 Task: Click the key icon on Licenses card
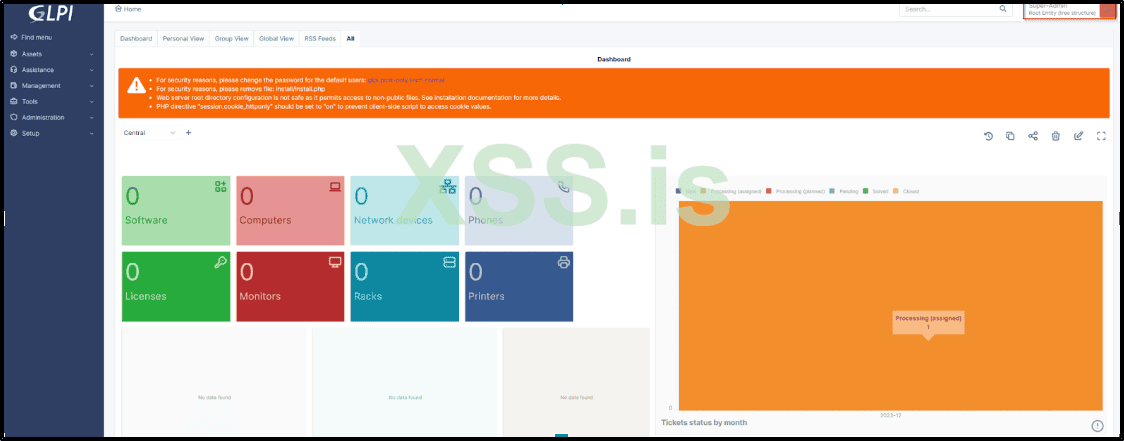[220, 262]
